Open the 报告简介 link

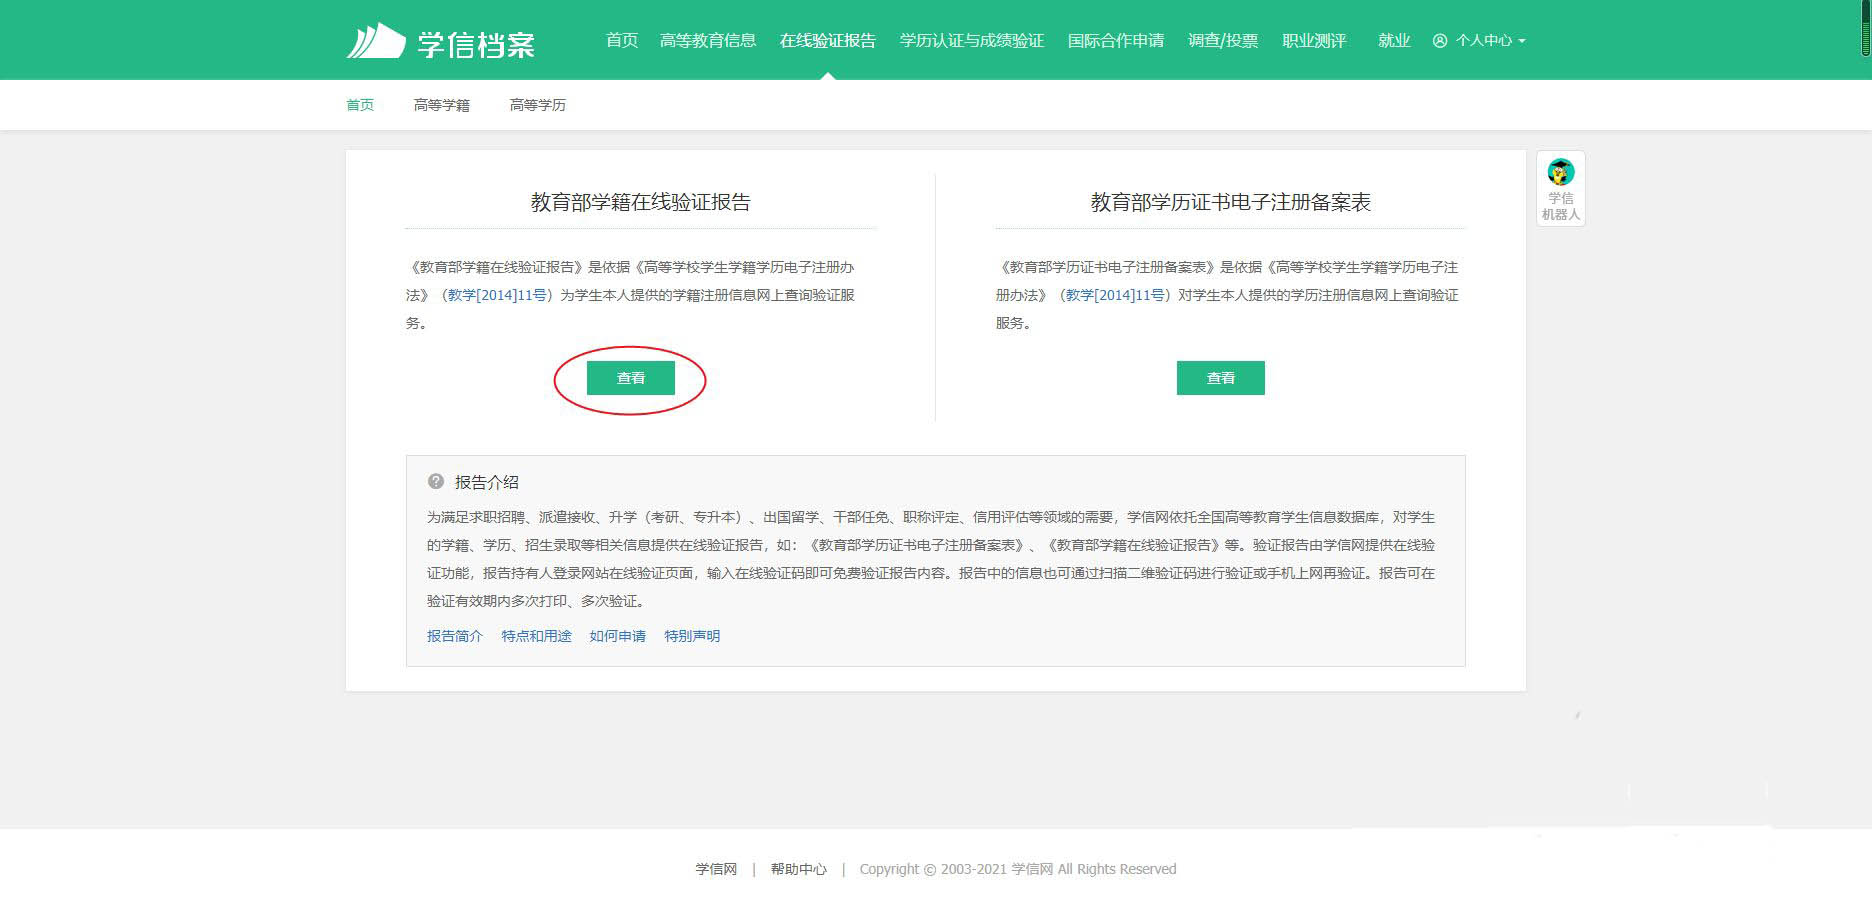click(x=455, y=636)
